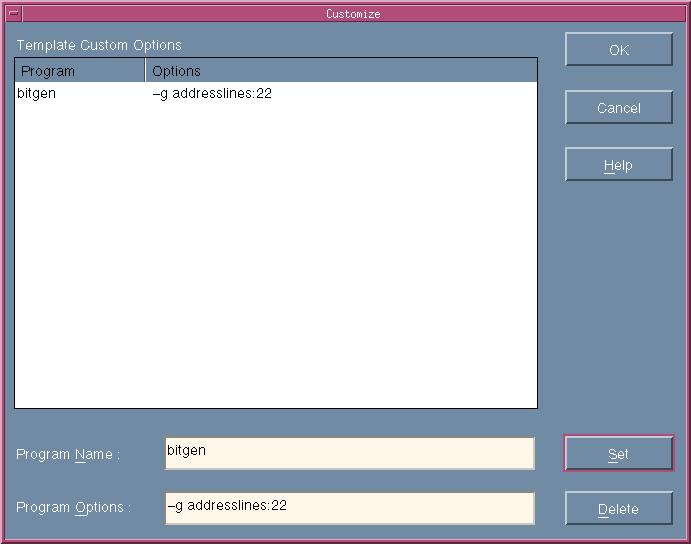Screen dimensions: 691x544
Task: Click the Program column header
Action: (80, 71)
